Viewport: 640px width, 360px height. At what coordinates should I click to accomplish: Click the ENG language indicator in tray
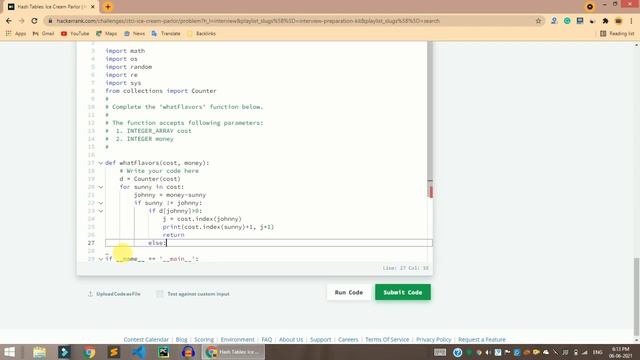tap(598, 352)
